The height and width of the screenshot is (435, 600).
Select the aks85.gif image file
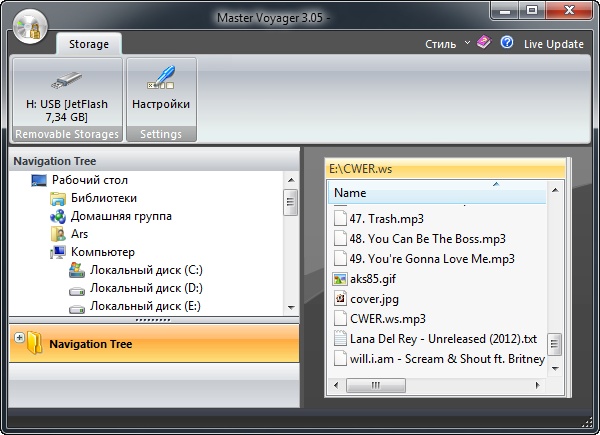pos(369,279)
